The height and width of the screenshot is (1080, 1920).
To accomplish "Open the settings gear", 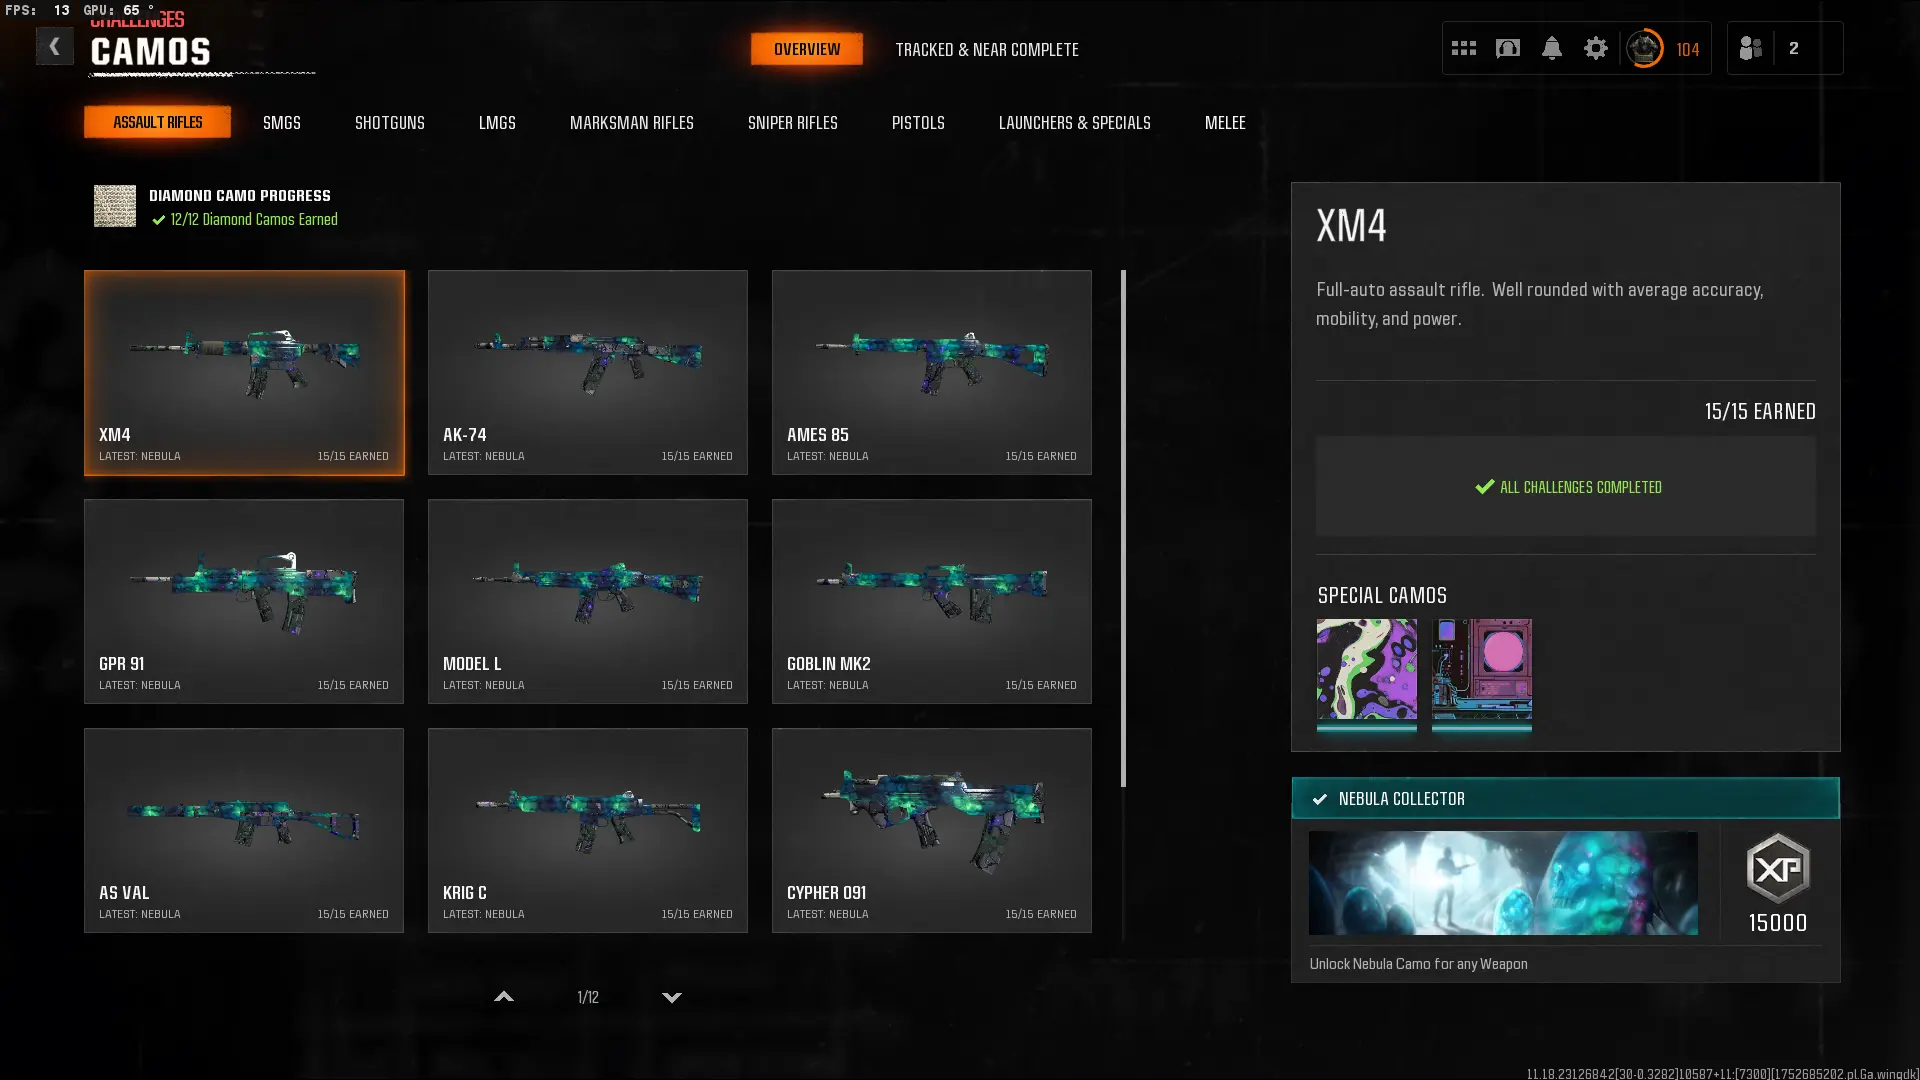I will click(x=1595, y=48).
